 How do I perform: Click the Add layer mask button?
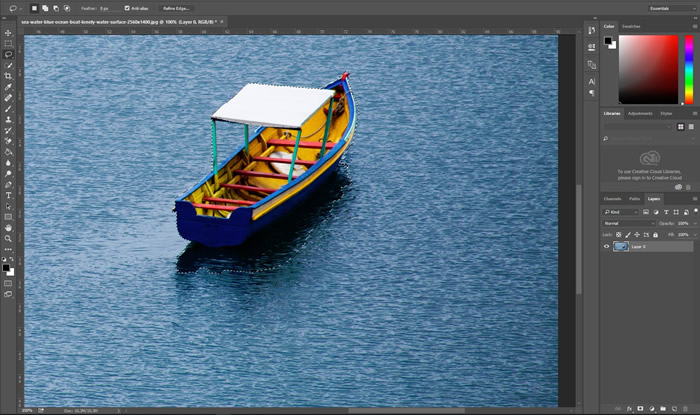pos(640,409)
